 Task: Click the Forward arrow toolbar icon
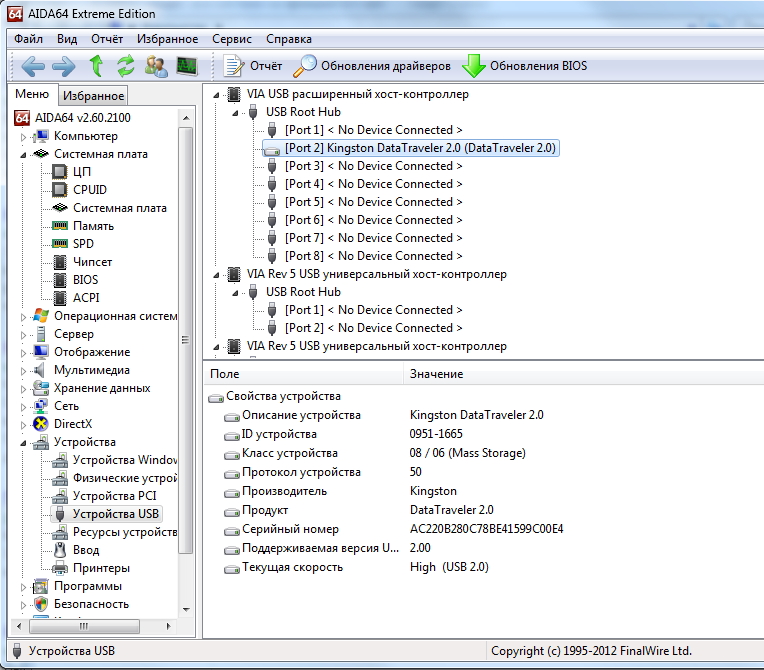coord(64,66)
